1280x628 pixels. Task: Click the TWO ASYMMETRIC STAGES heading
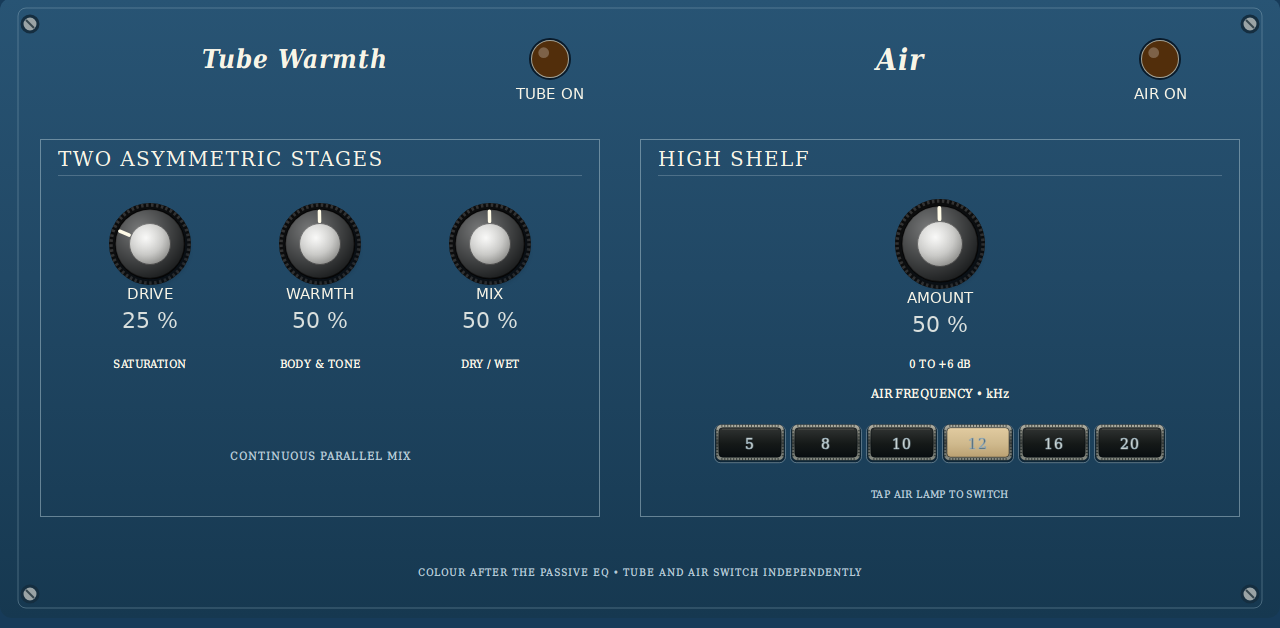click(220, 159)
